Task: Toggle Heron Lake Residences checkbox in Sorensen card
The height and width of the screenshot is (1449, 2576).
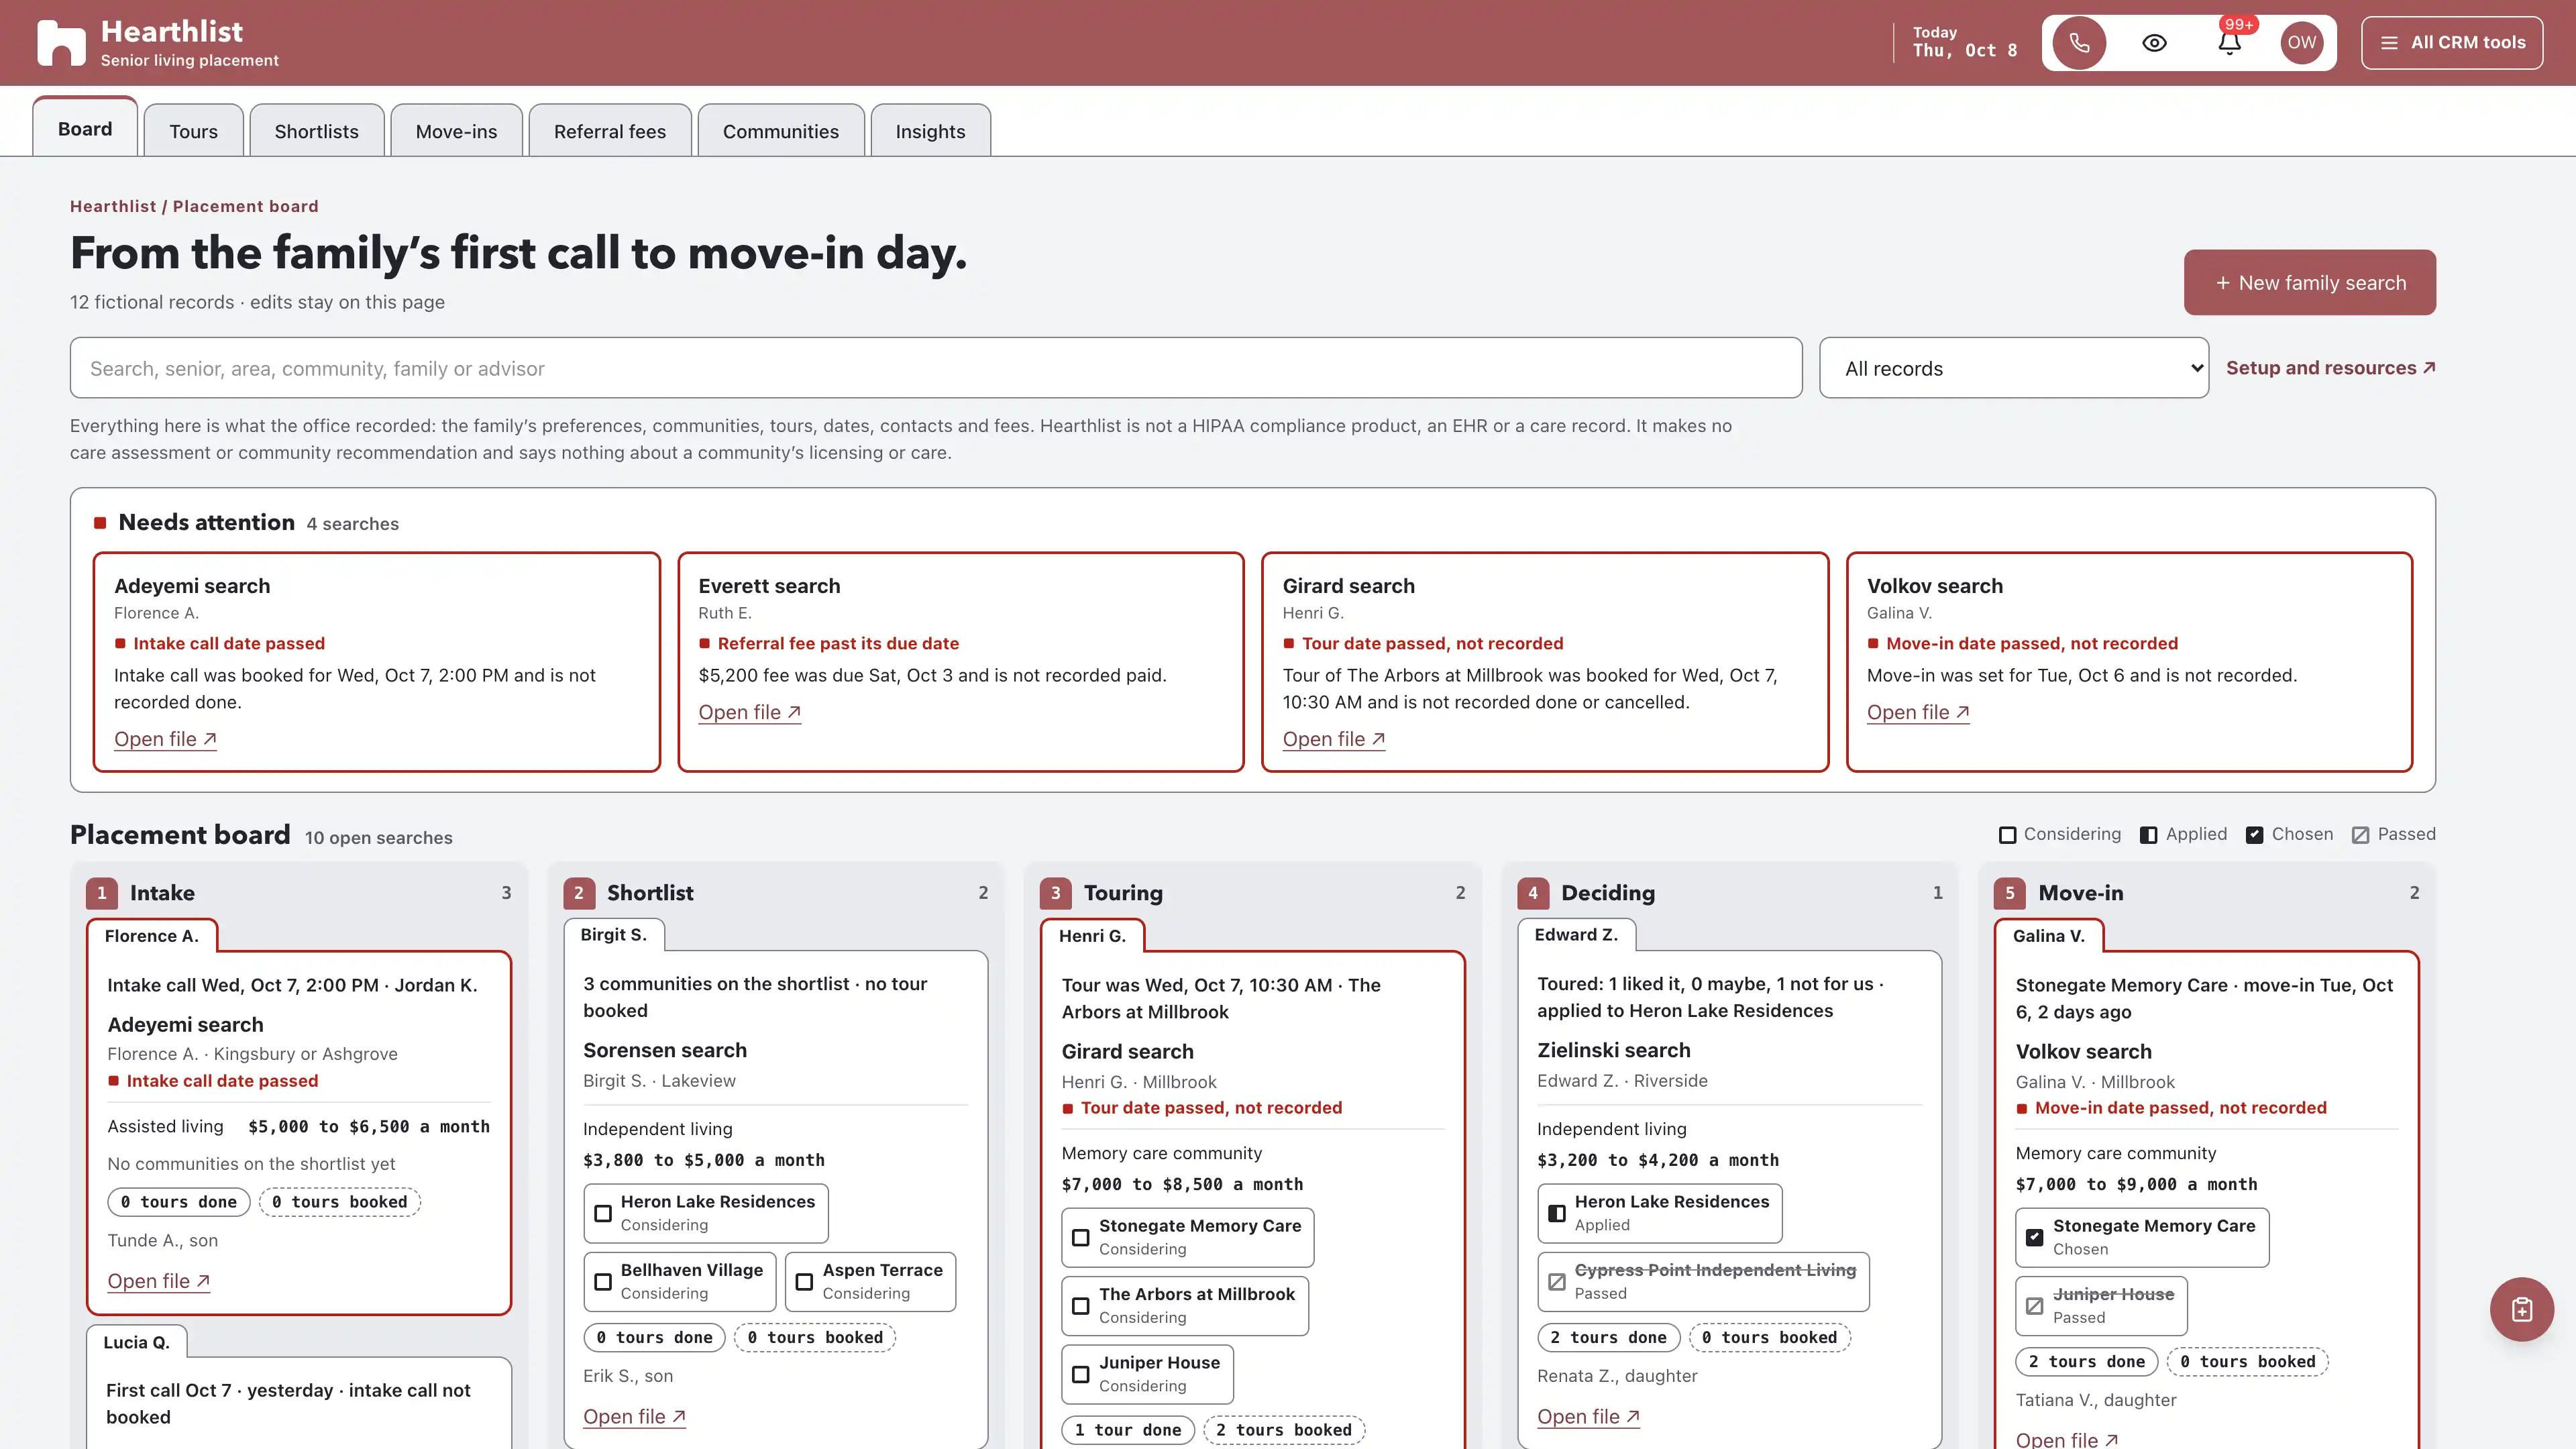Action: click(x=603, y=1213)
